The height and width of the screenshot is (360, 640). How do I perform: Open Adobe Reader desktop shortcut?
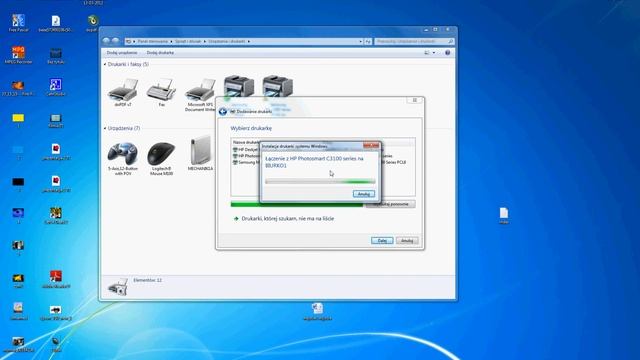pos(56,279)
